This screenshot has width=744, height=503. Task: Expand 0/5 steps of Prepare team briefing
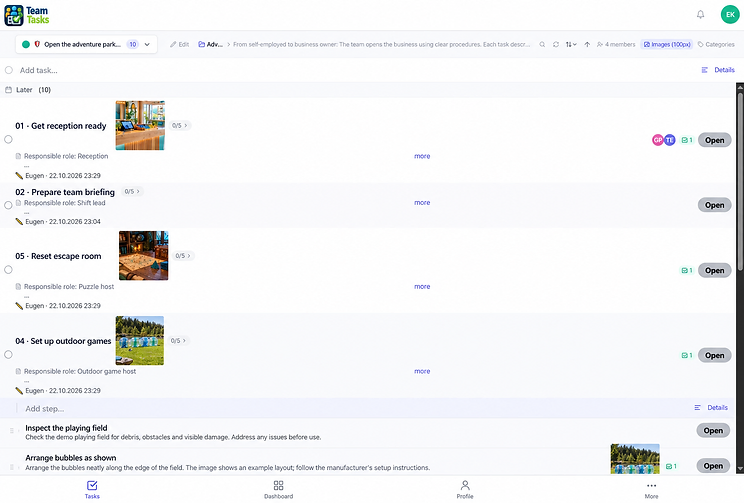(x=132, y=192)
